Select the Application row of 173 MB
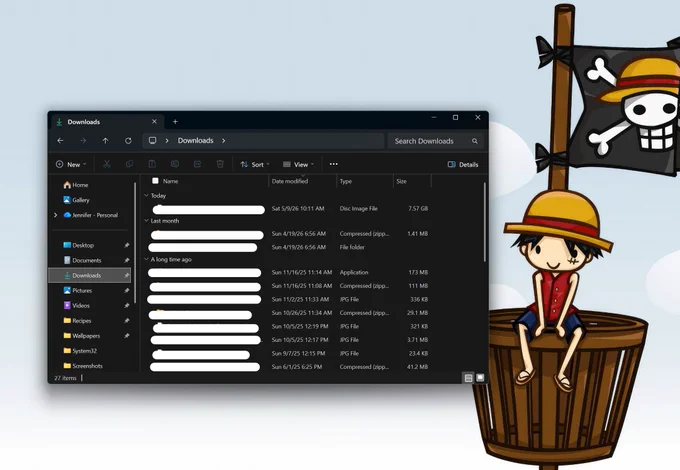The height and width of the screenshot is (470, 680). tap(288, 272)
